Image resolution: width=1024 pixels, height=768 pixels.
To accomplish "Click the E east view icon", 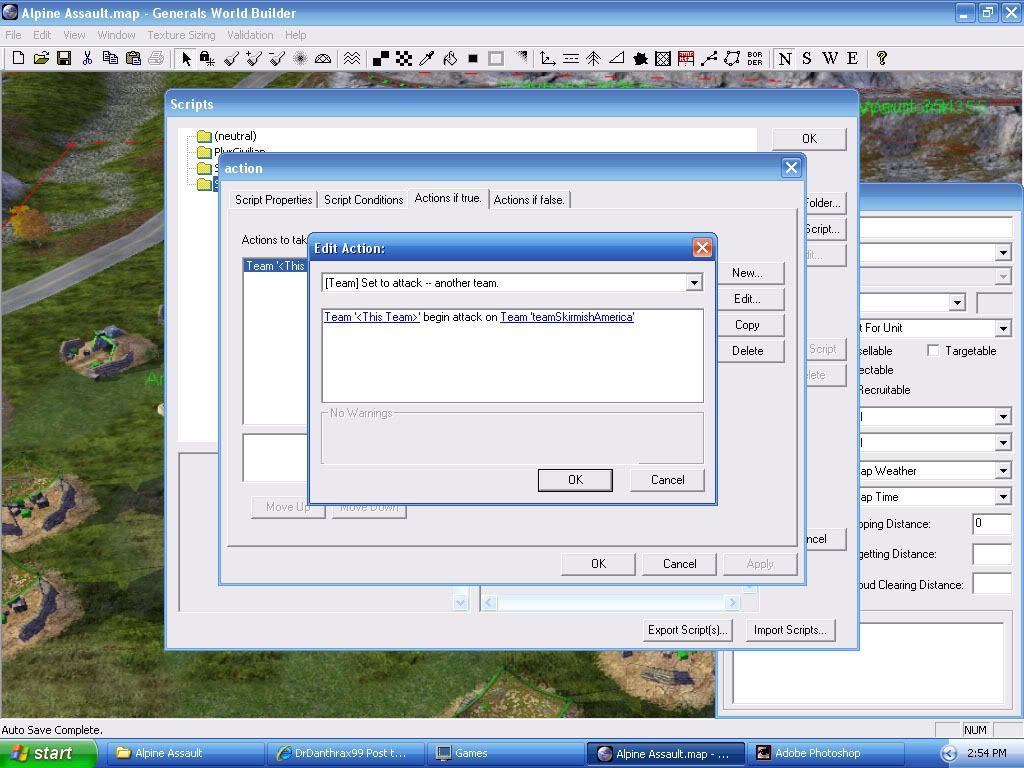I will [x=852, y=58].
